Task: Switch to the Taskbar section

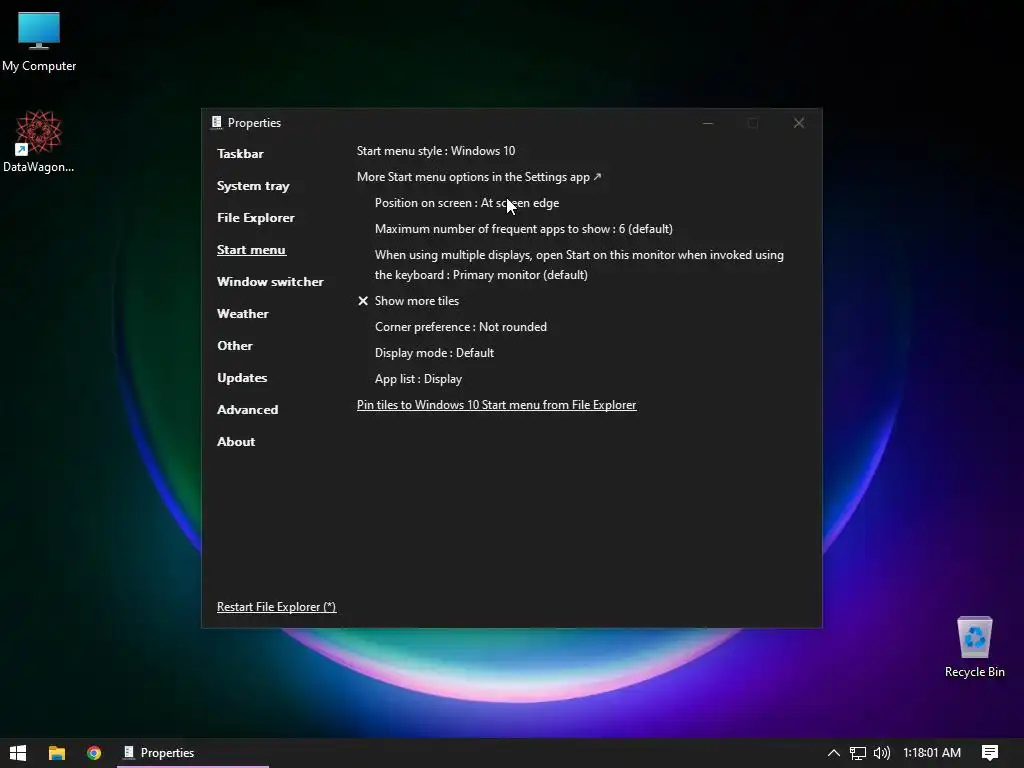Action: click(240, 154)
